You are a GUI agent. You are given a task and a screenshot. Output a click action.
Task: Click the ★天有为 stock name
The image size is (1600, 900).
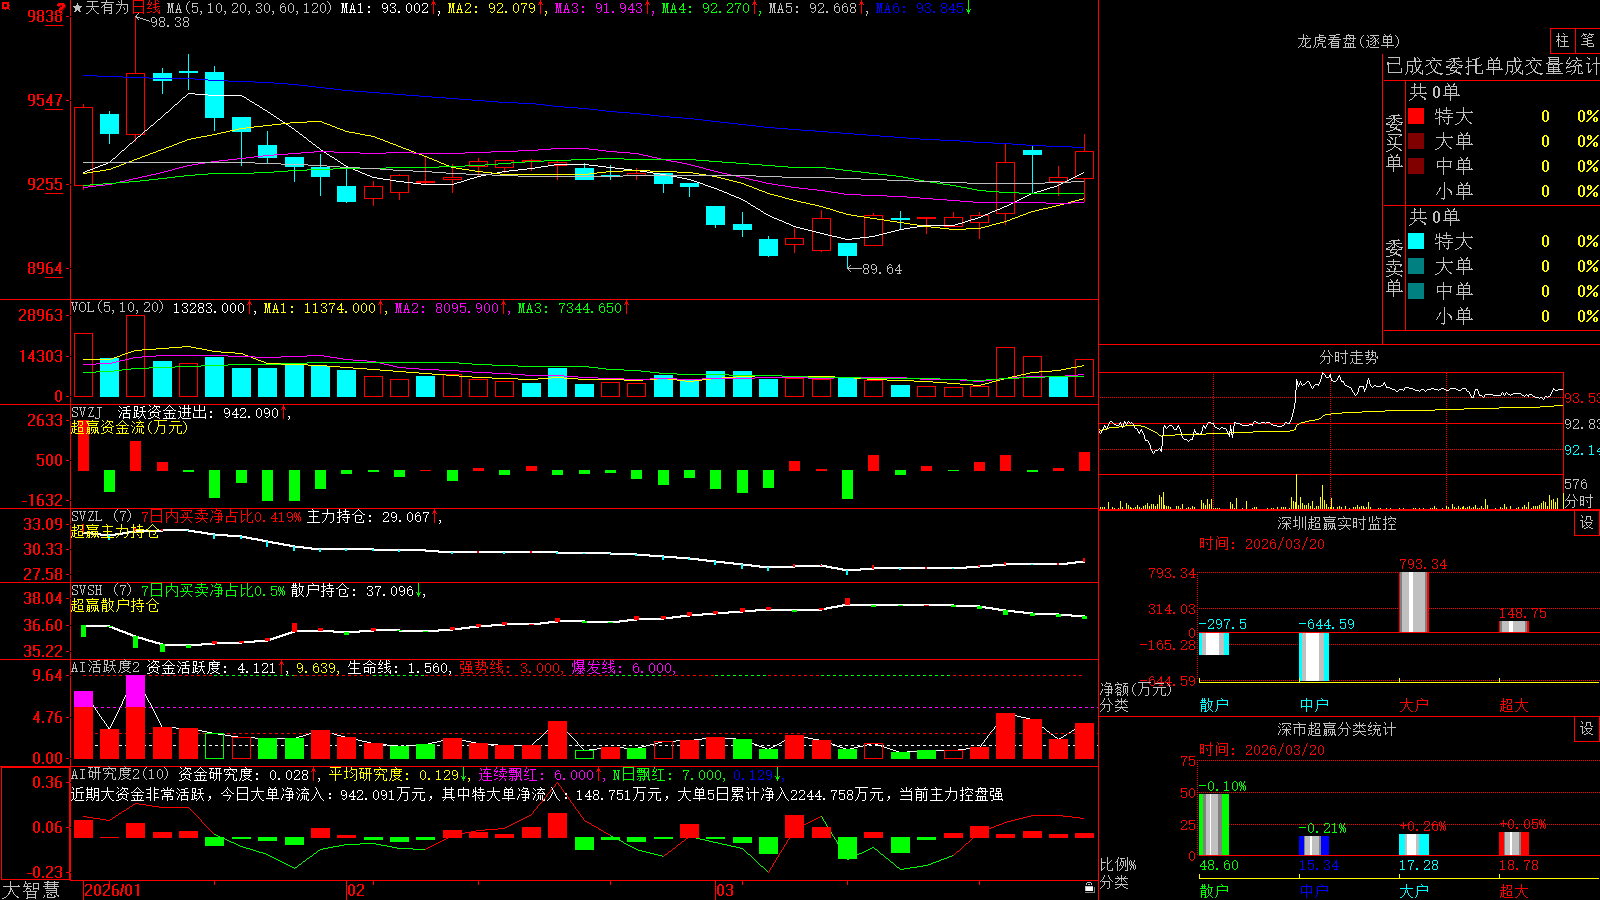(100, 8)
